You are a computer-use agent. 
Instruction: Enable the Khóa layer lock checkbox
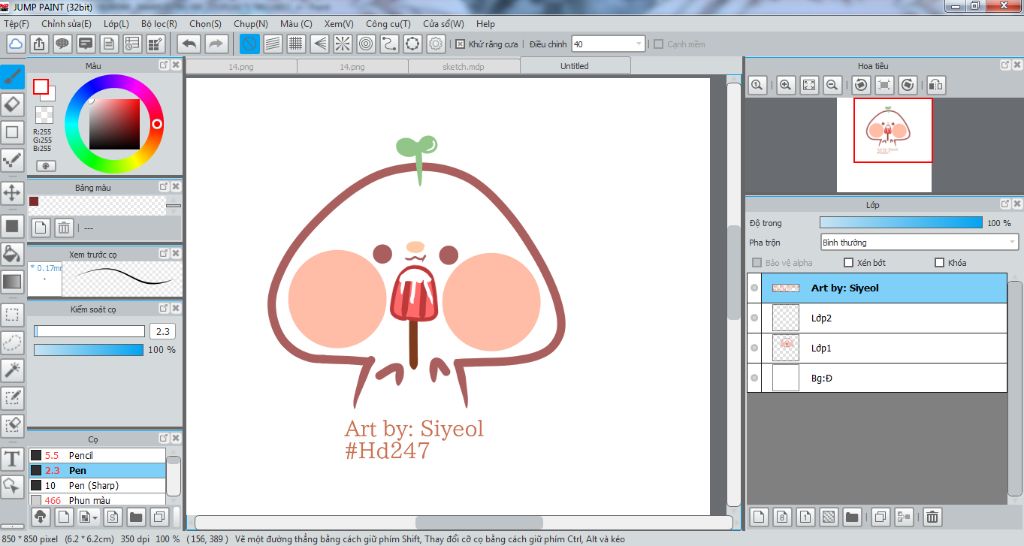[x=939, y=263]
